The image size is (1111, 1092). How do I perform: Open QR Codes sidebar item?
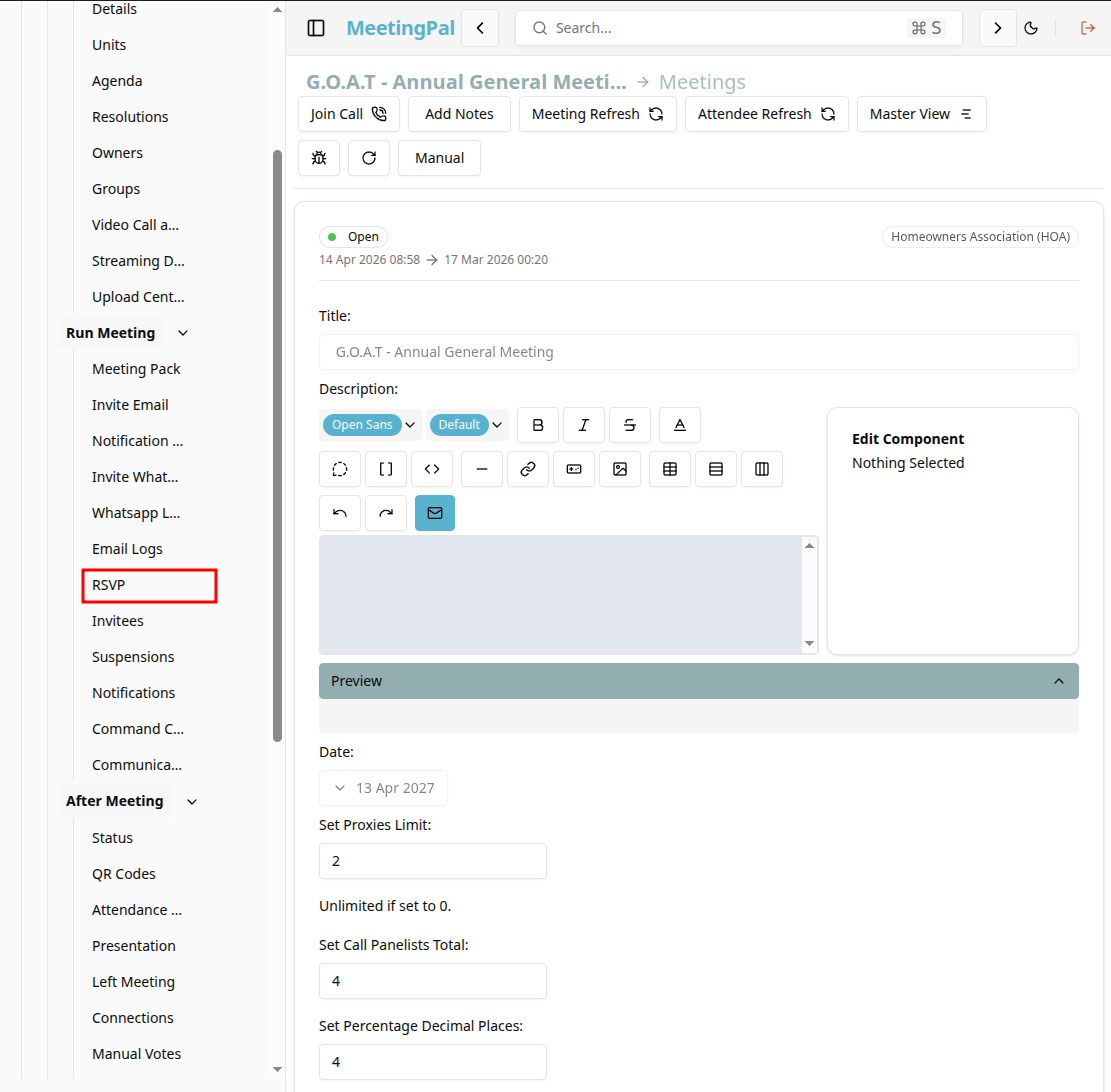pos(124,874)
